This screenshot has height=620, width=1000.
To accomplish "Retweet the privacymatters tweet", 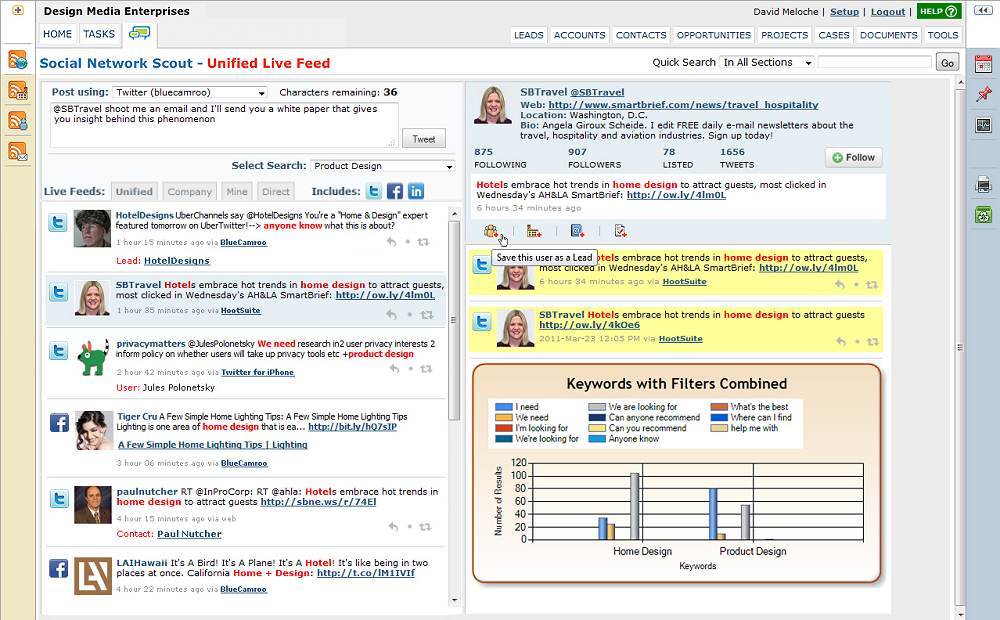I will 426,369.
